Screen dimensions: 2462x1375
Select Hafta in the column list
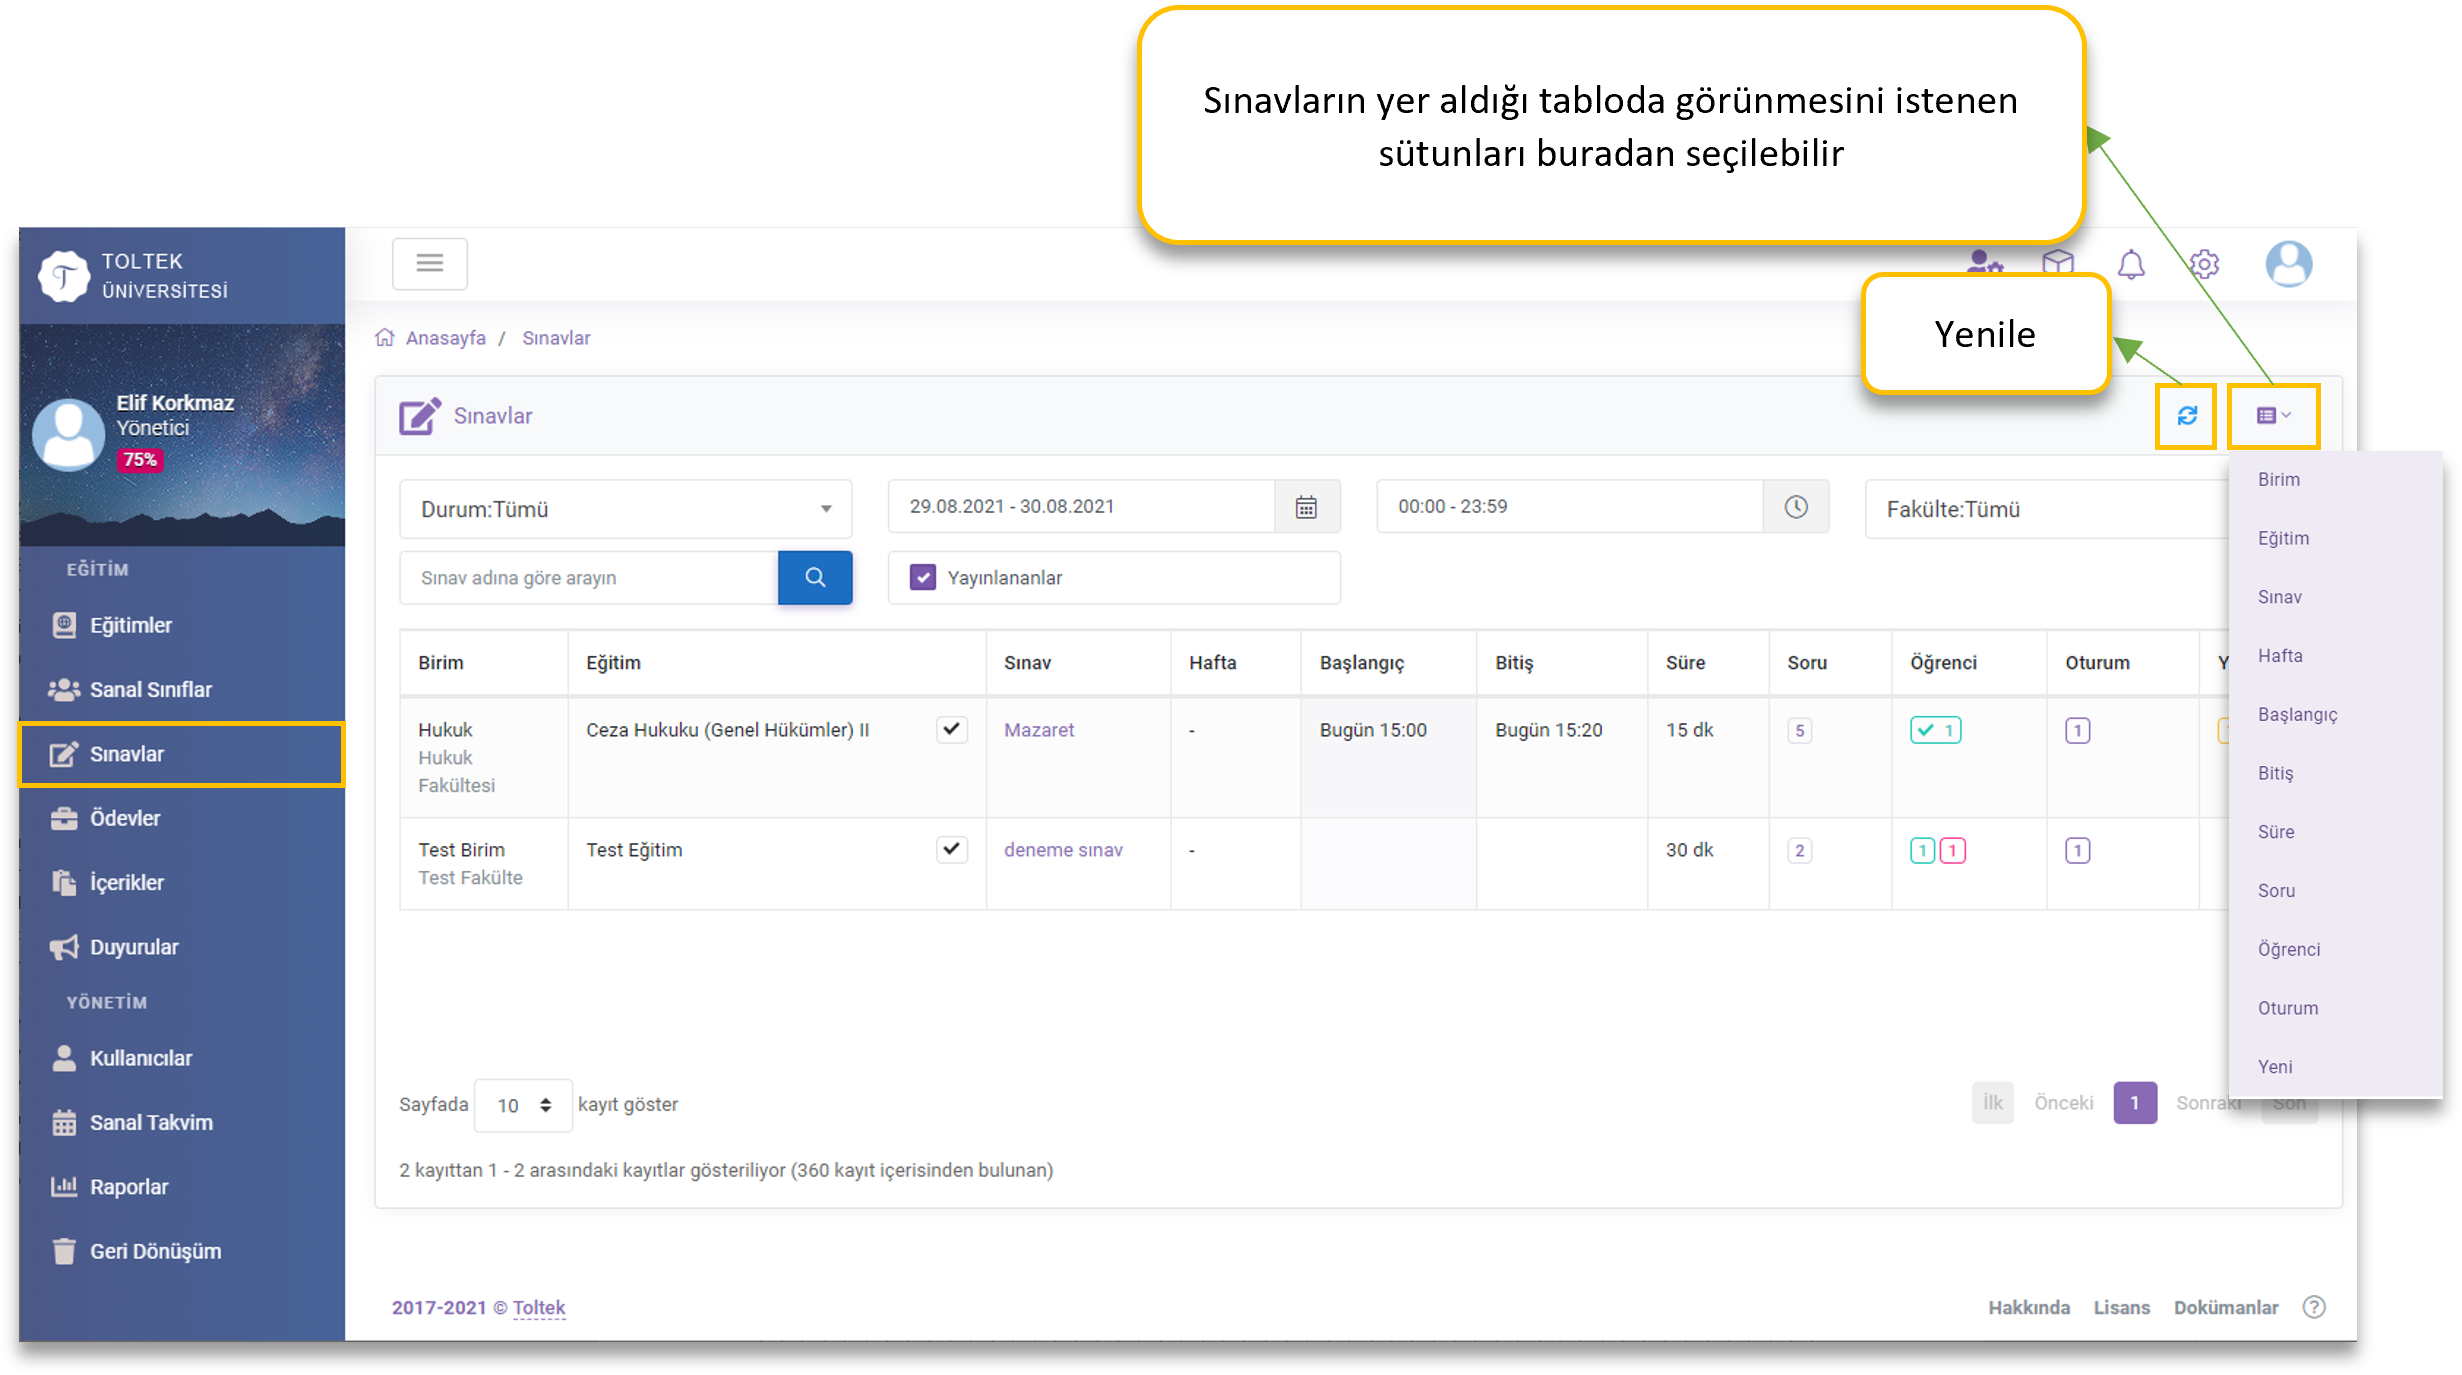[x=2280, y=656]
